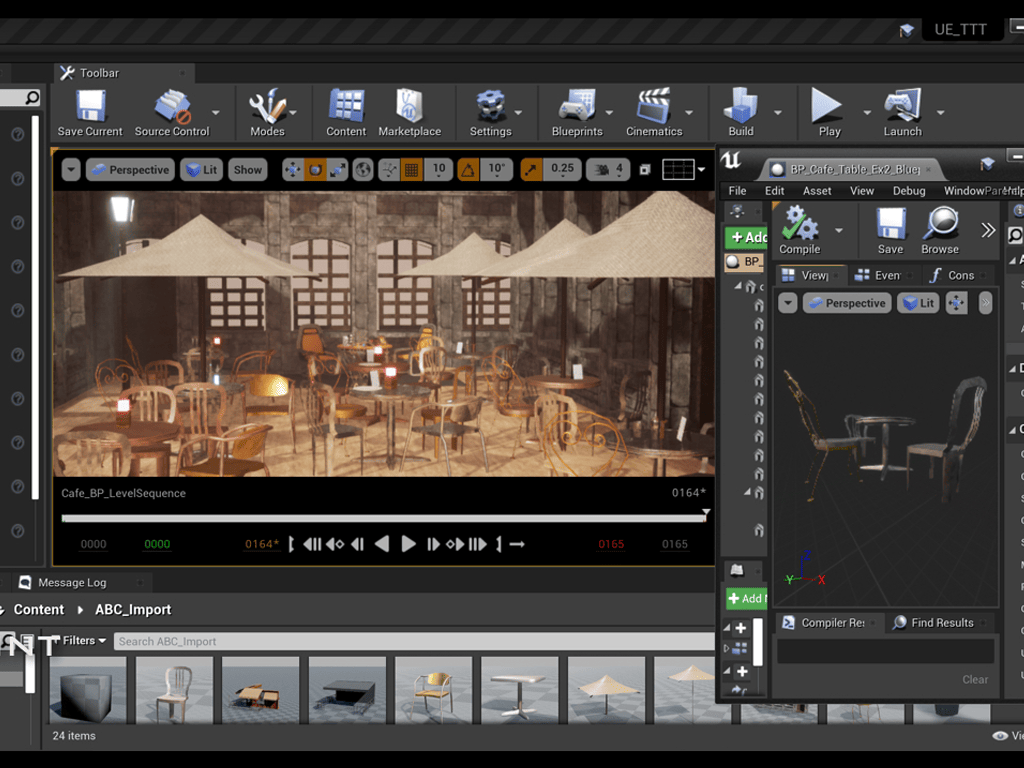
Task: Play the level sequence in reverse
Action: coord(382,544)
